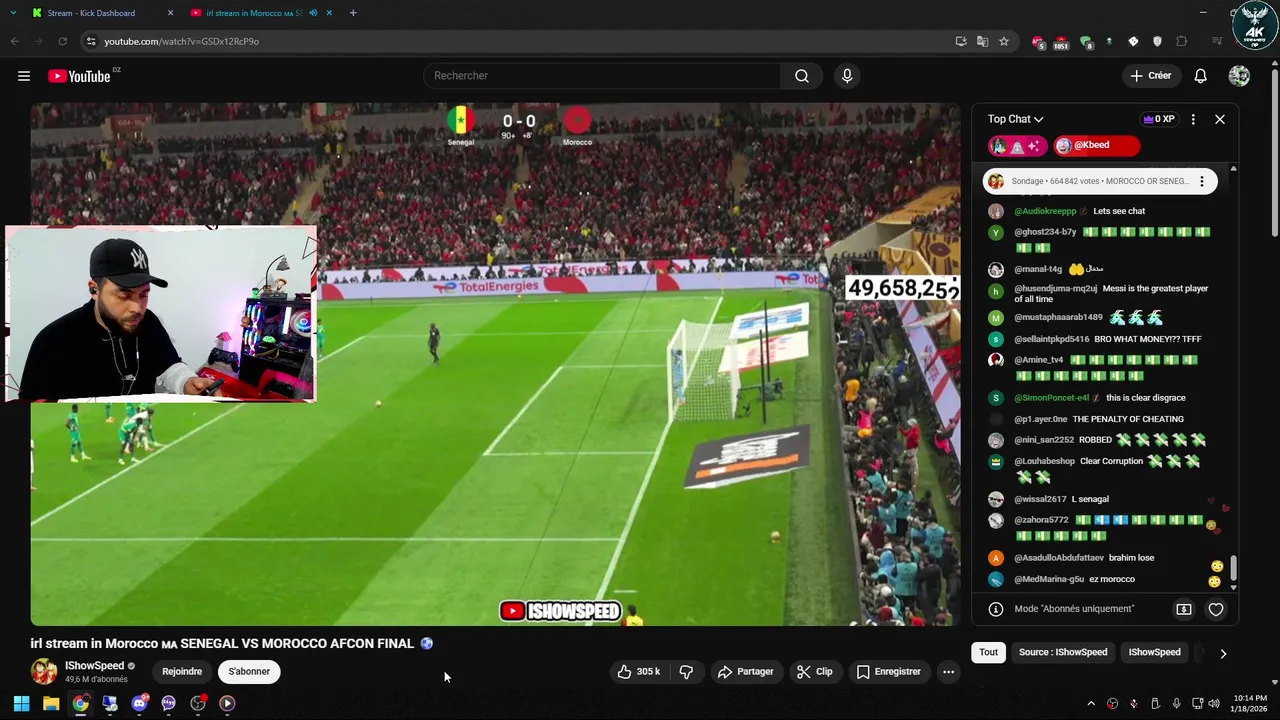This screenshot has height=720, width=1280.
Task: Open a new browser tab
Action: (x=353, y=13)
